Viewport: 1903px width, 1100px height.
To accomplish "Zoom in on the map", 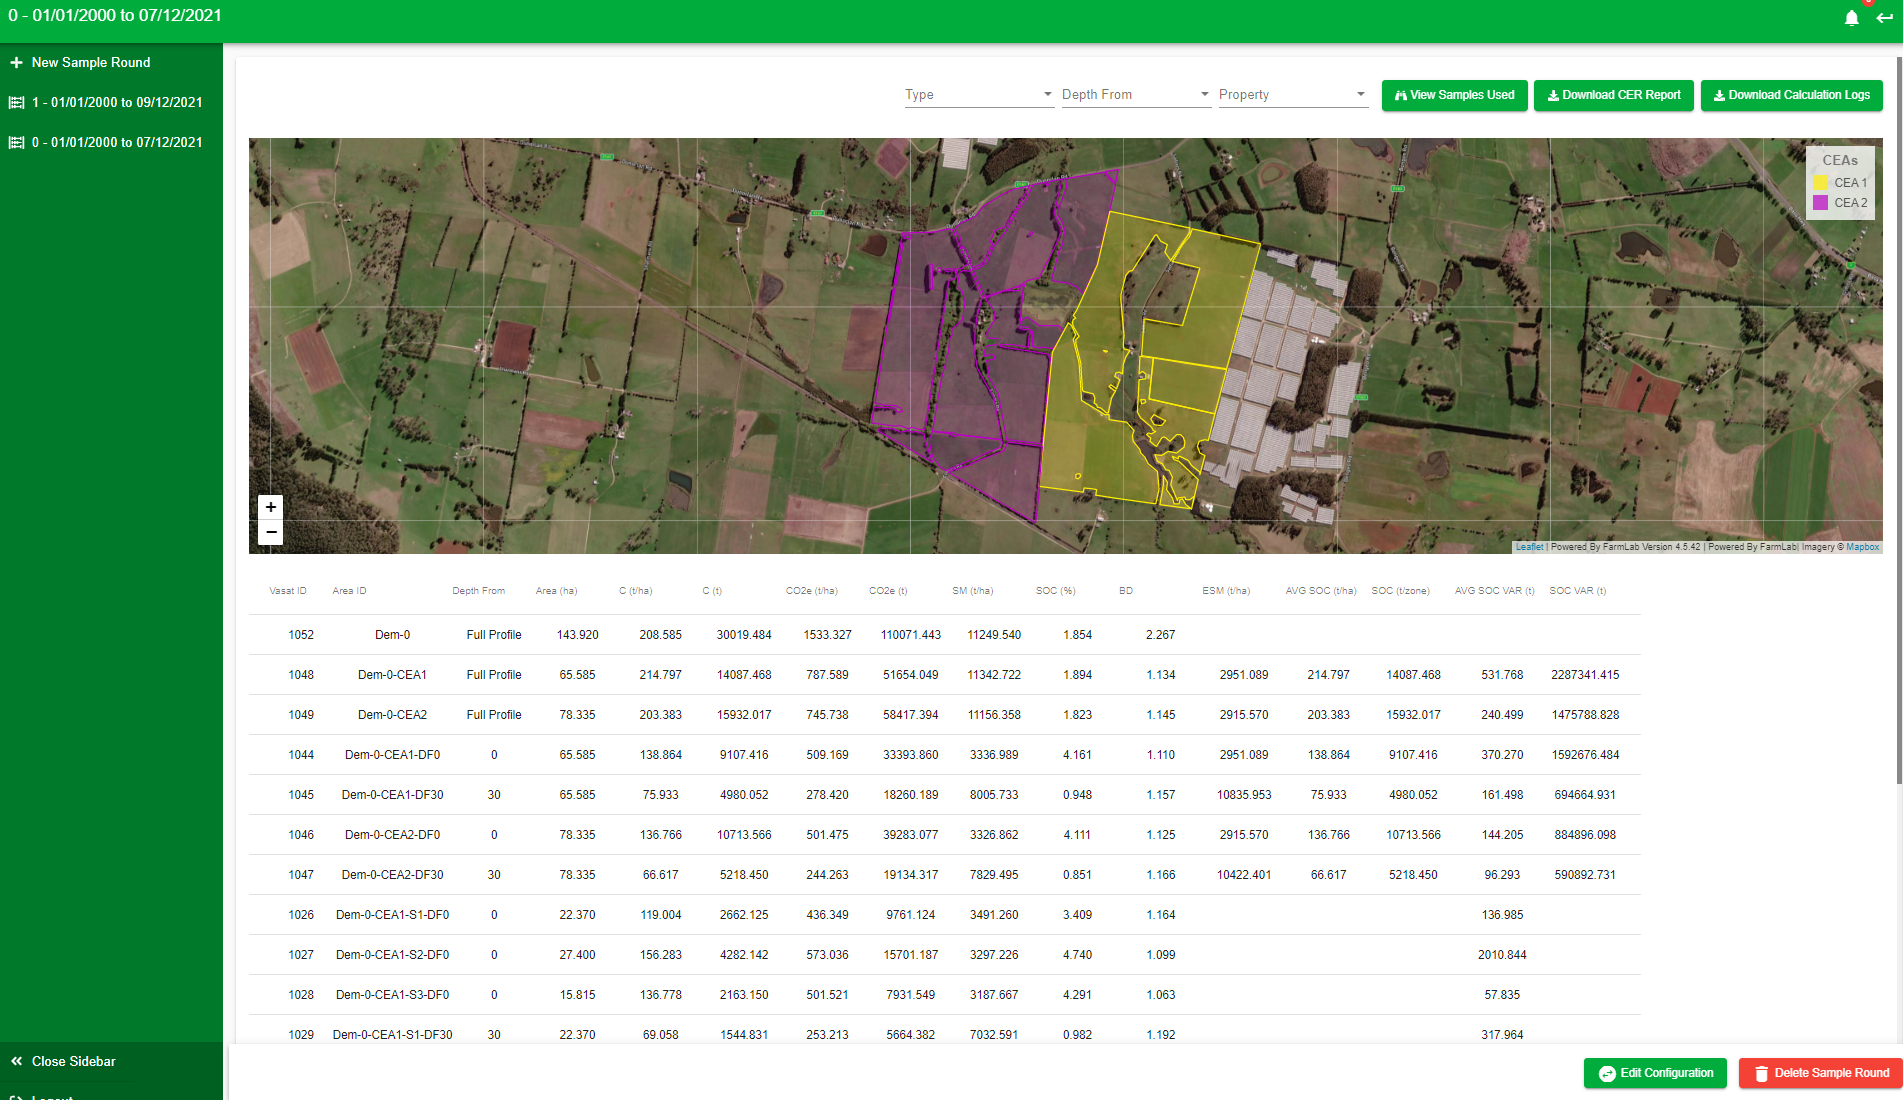I will (x=270, y=507).
